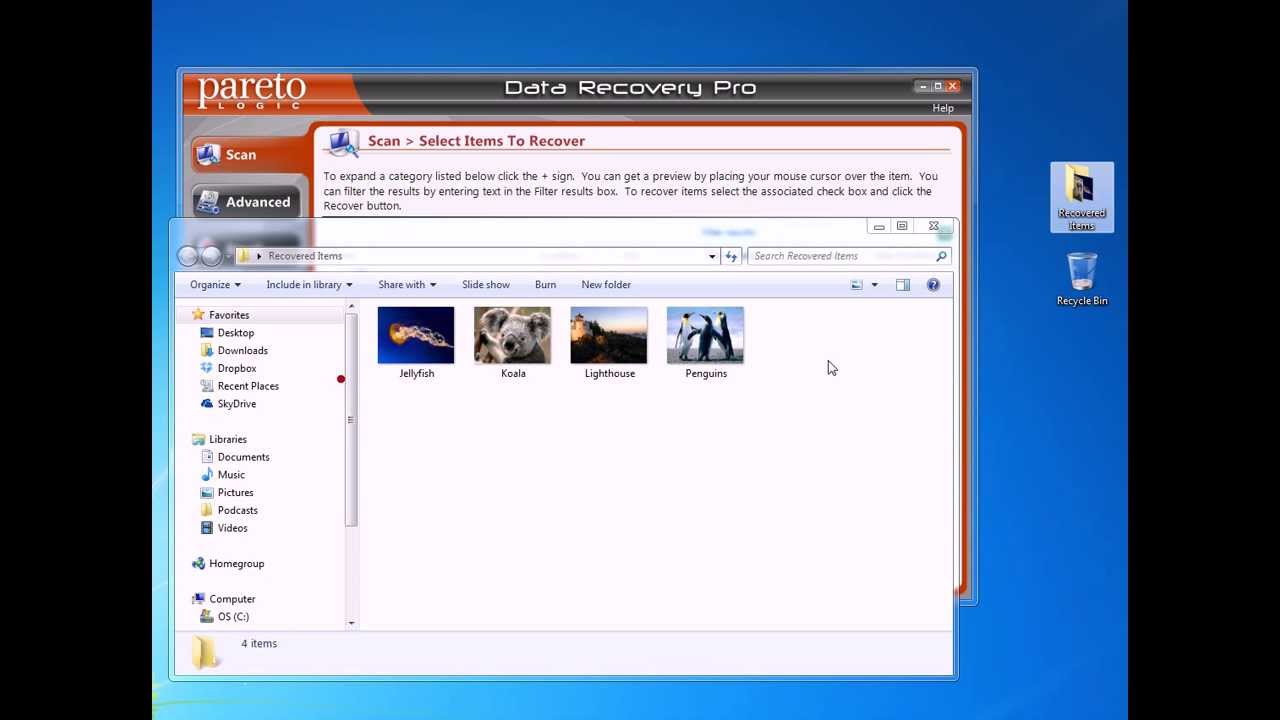This screenshot has height=720, width=1280.
Task: Maximize the Recovered Items Explorer window
Action: [902, 227]
